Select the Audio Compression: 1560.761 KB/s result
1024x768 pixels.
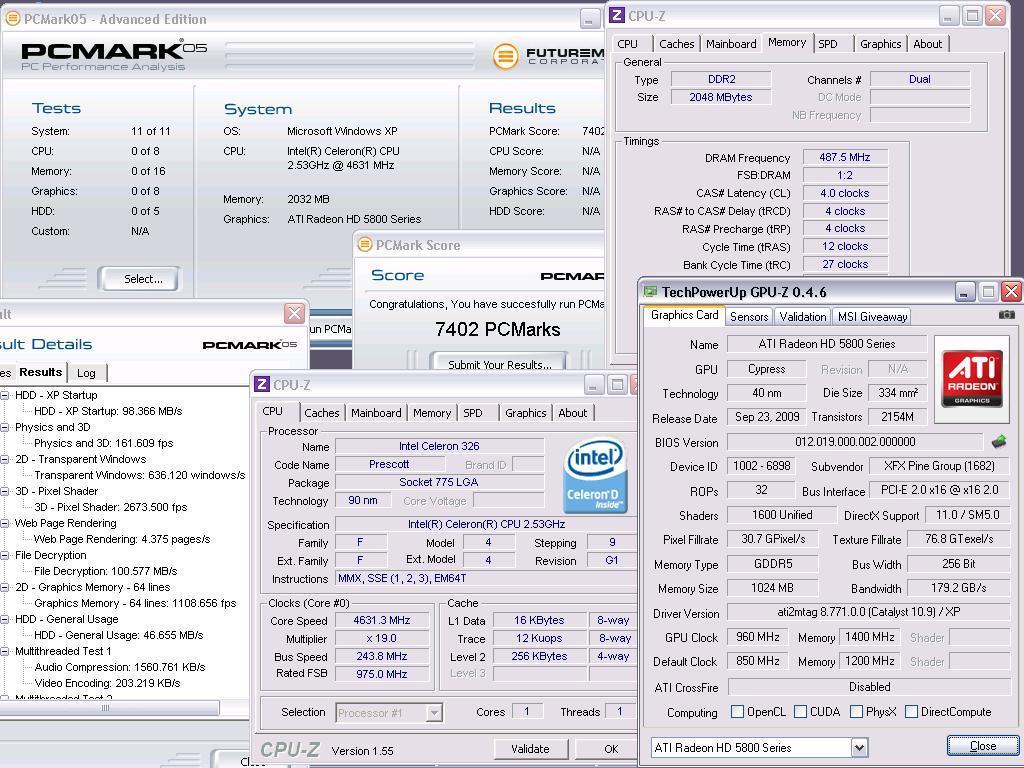pos(120,667)
